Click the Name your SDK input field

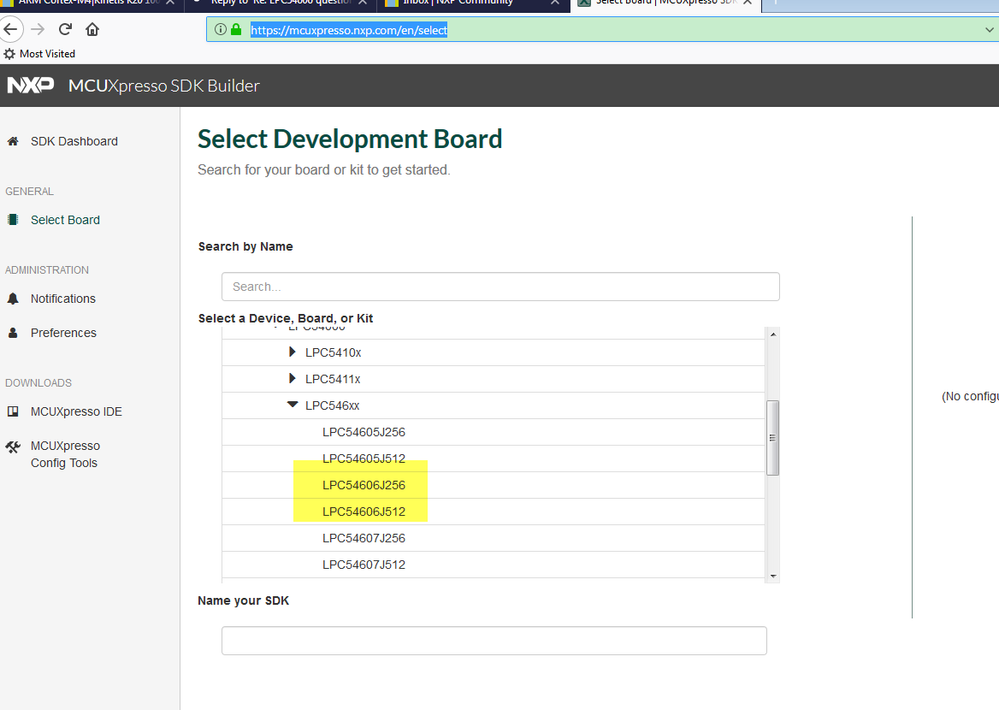(494, 641)
